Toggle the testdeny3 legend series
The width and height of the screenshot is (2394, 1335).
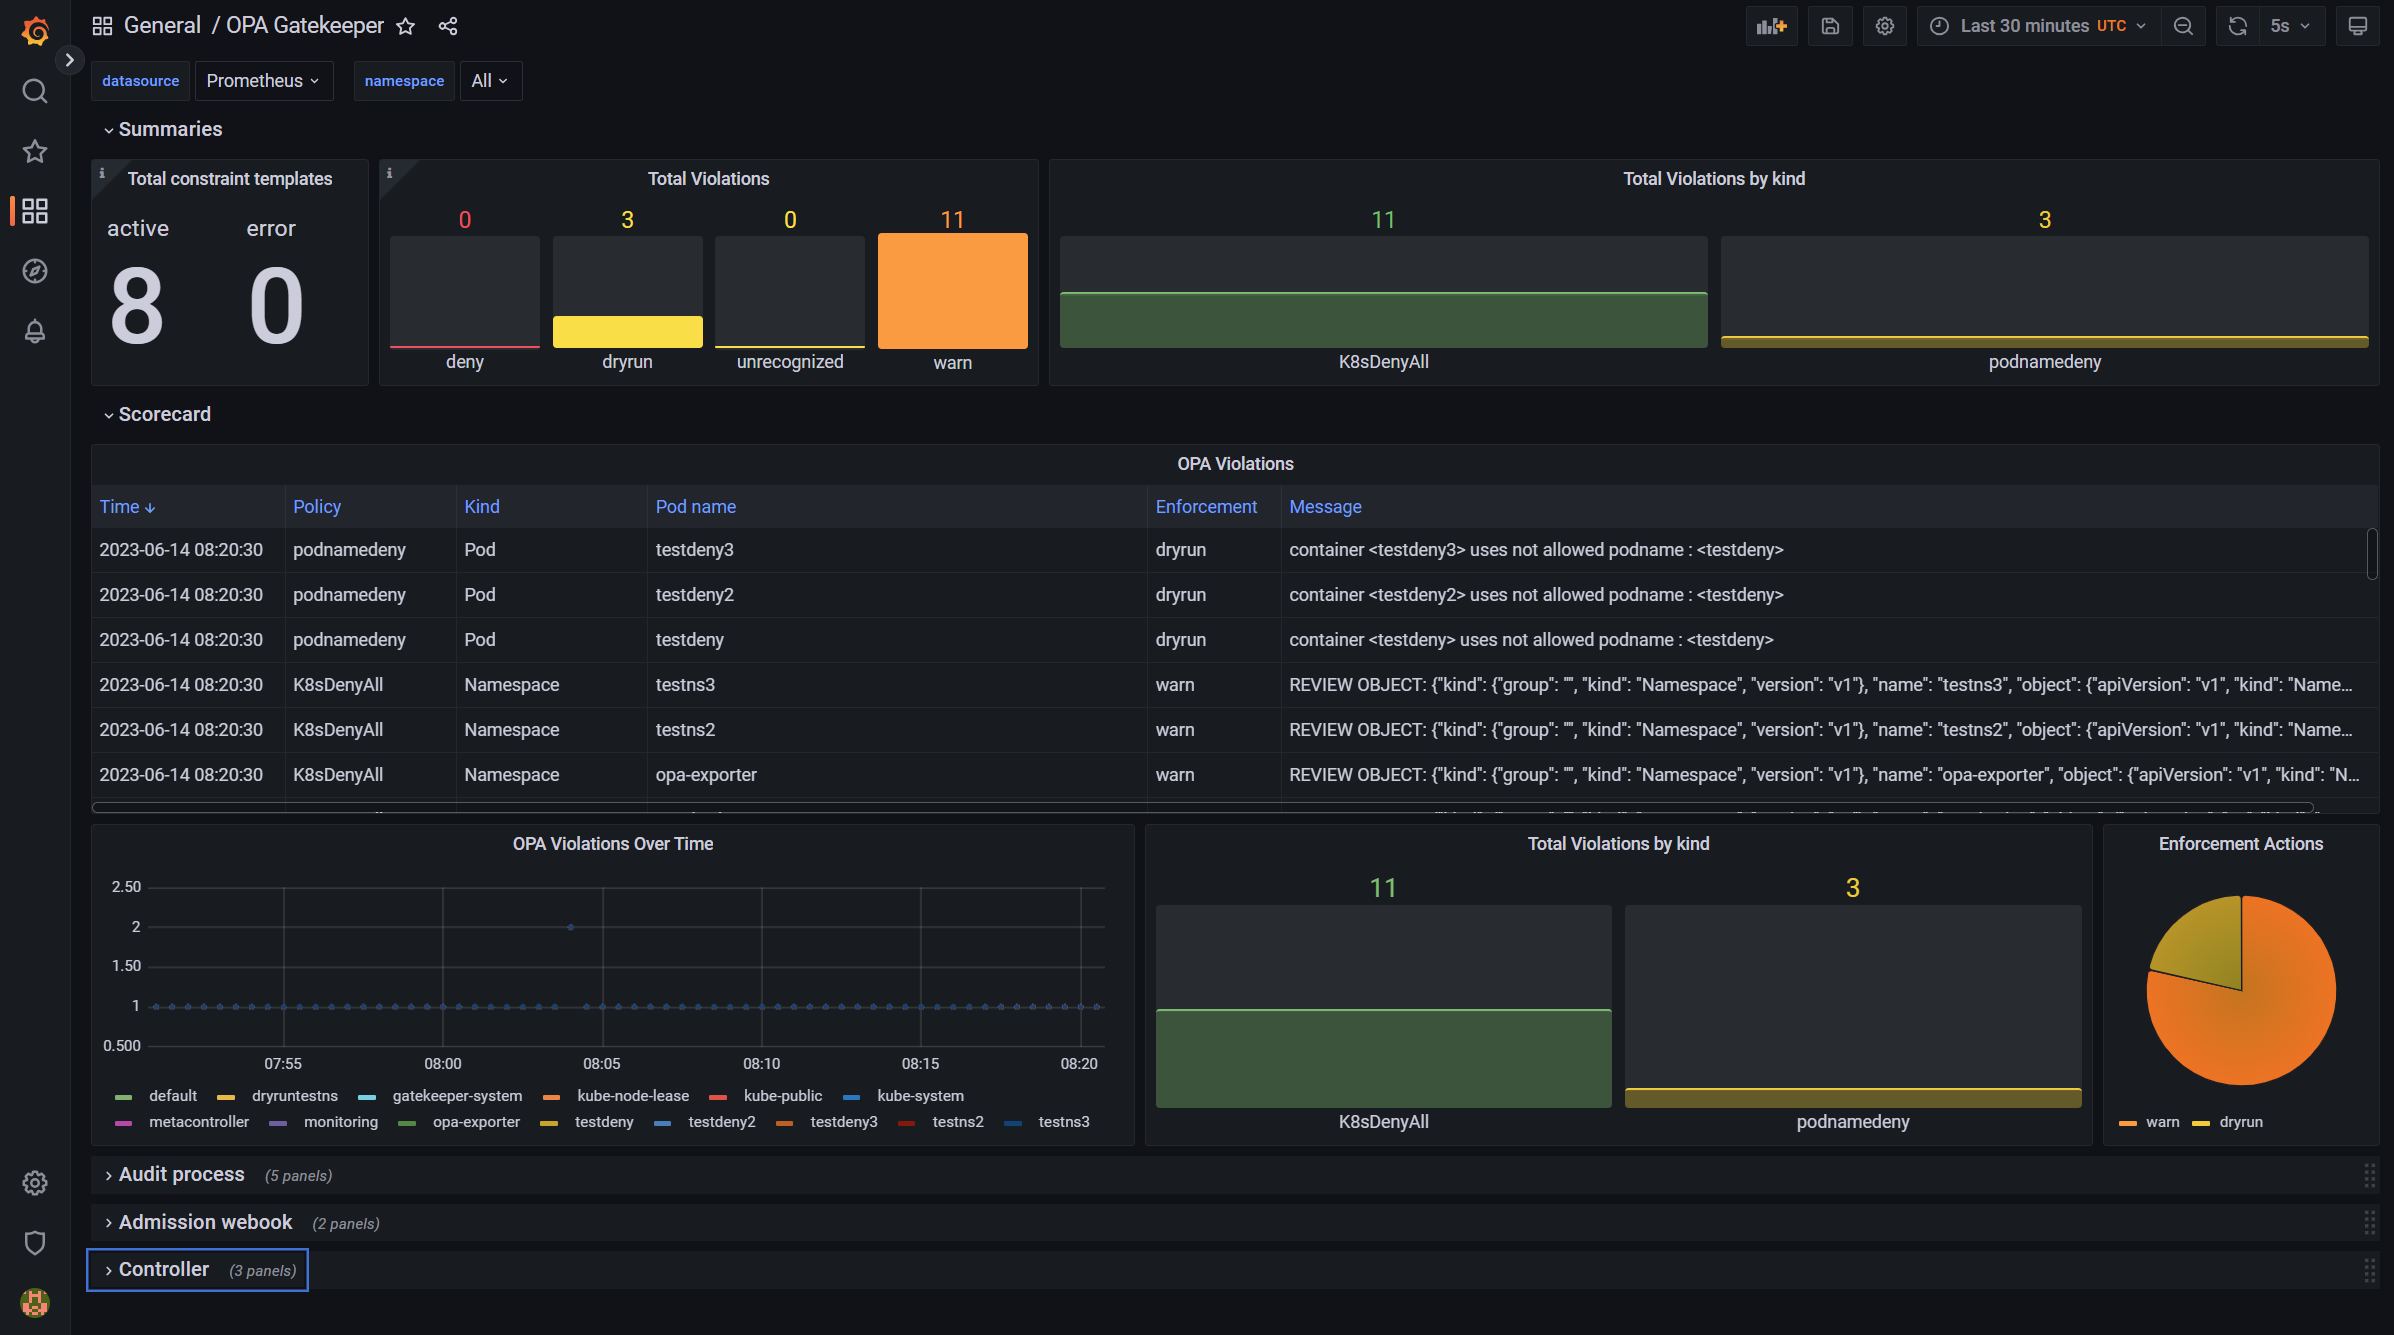click(843, 1122)
